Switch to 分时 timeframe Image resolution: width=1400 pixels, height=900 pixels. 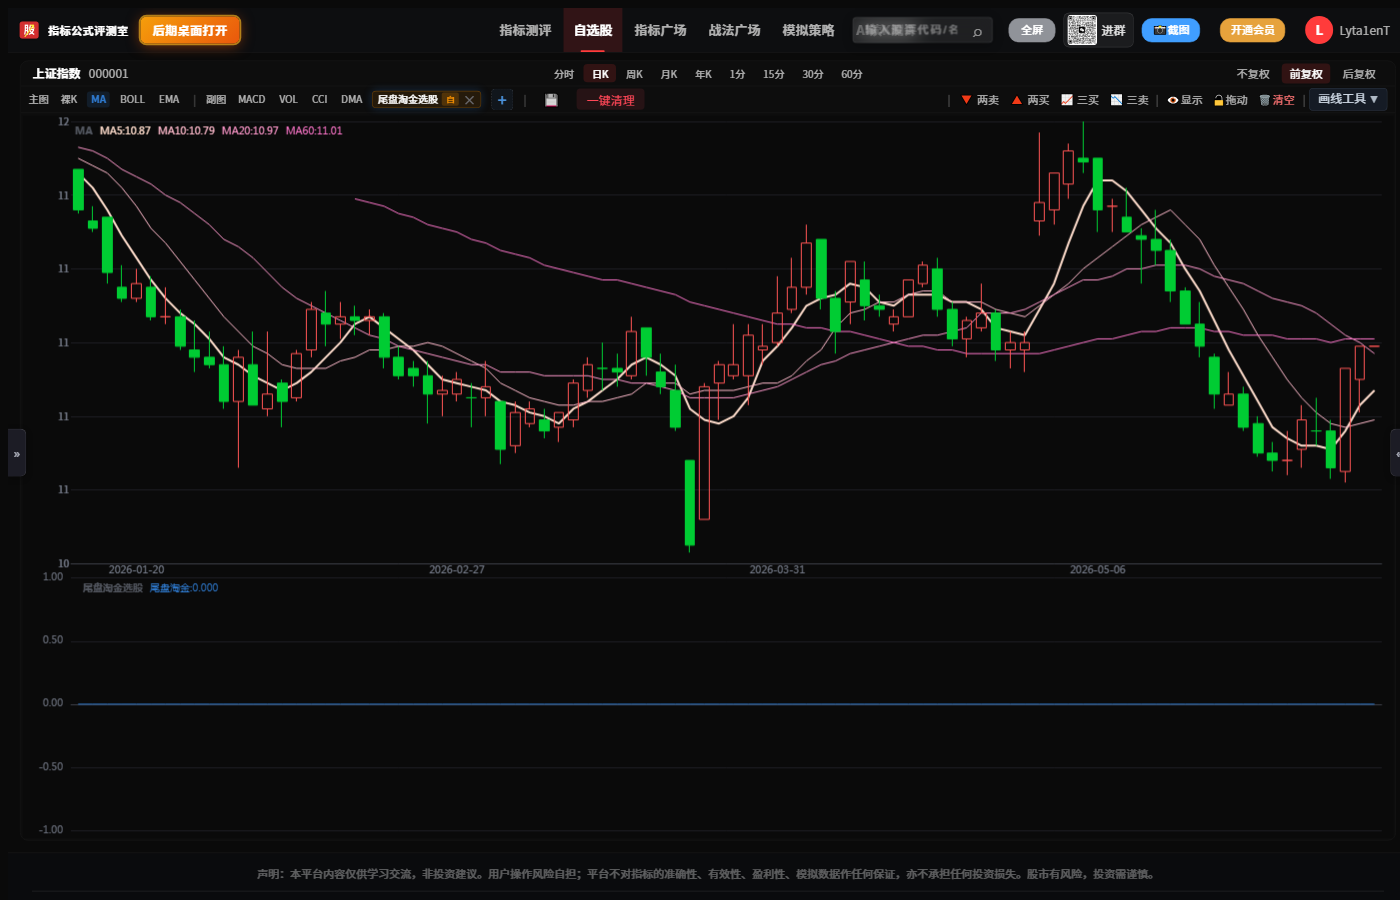point(564,74)
